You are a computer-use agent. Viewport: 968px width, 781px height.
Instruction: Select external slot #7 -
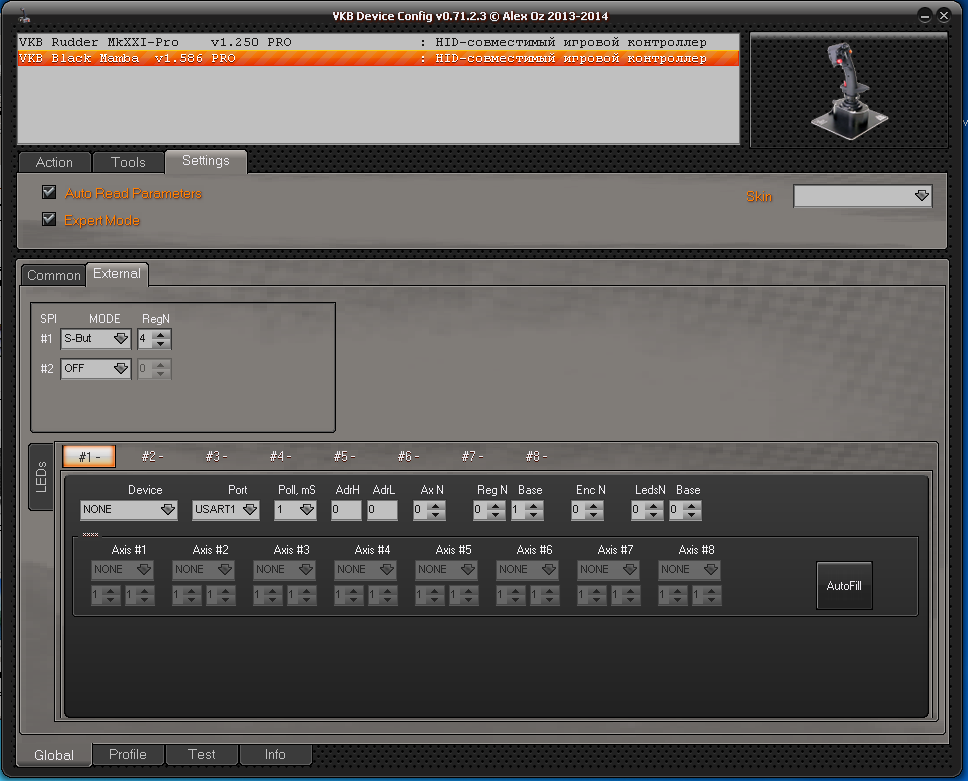(472, 456)
